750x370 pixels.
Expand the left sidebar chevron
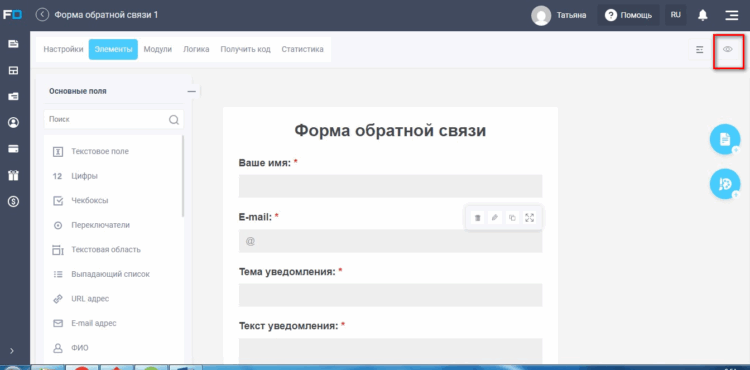(x=12, y=351)
